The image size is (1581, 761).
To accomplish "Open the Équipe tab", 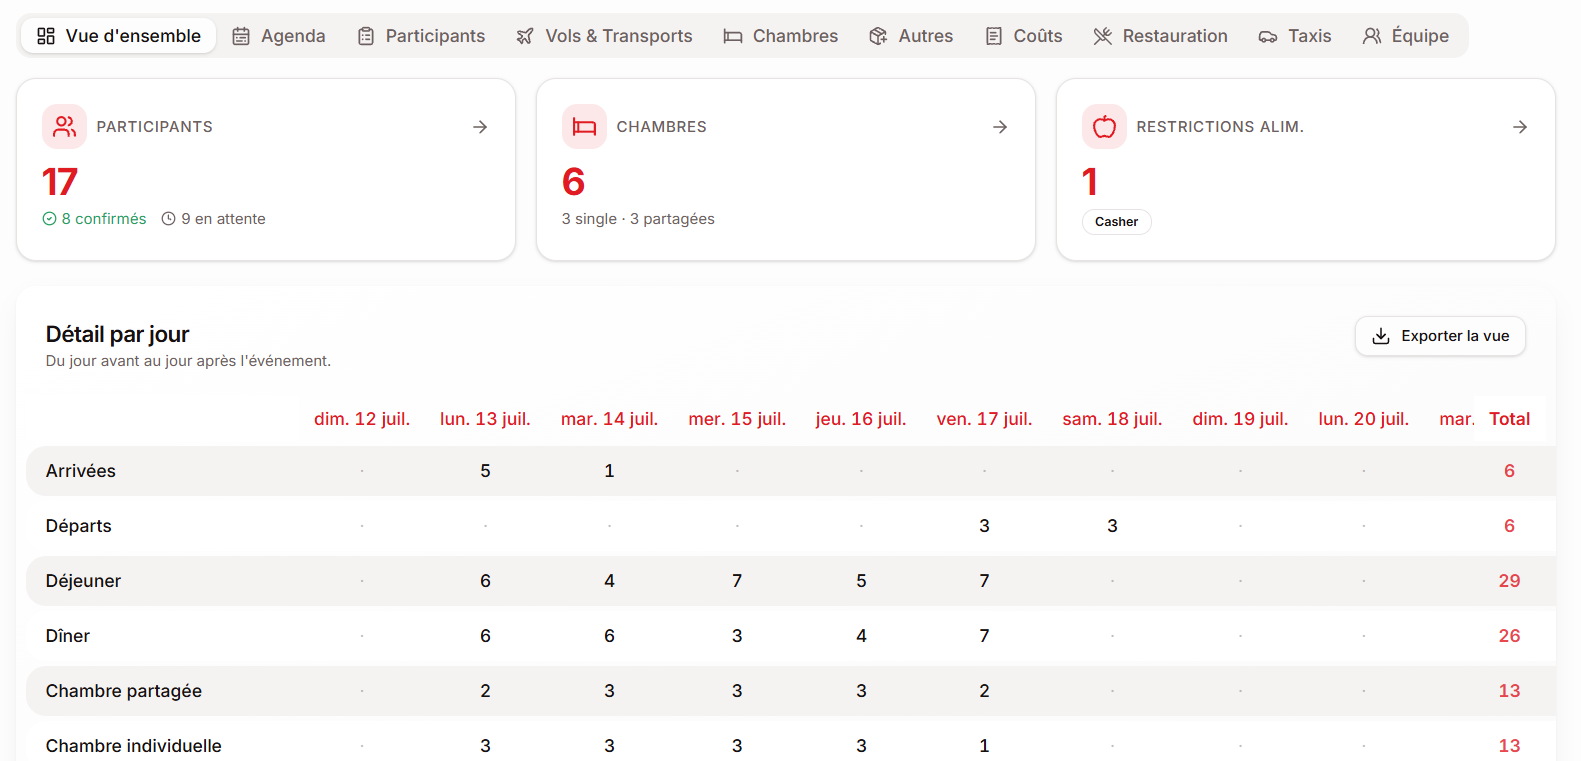I will [1406, 36].
